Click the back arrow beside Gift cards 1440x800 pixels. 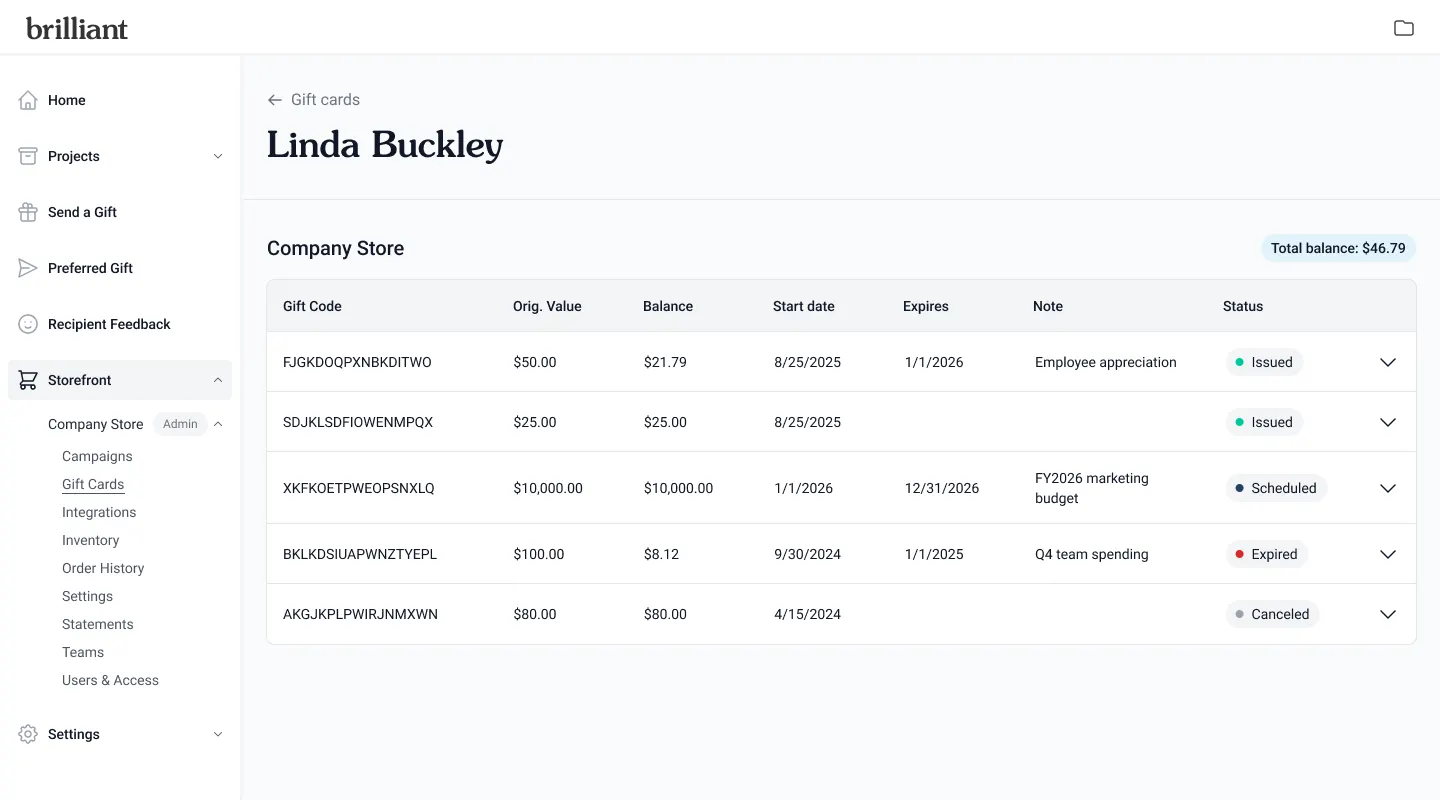[275, 100]
